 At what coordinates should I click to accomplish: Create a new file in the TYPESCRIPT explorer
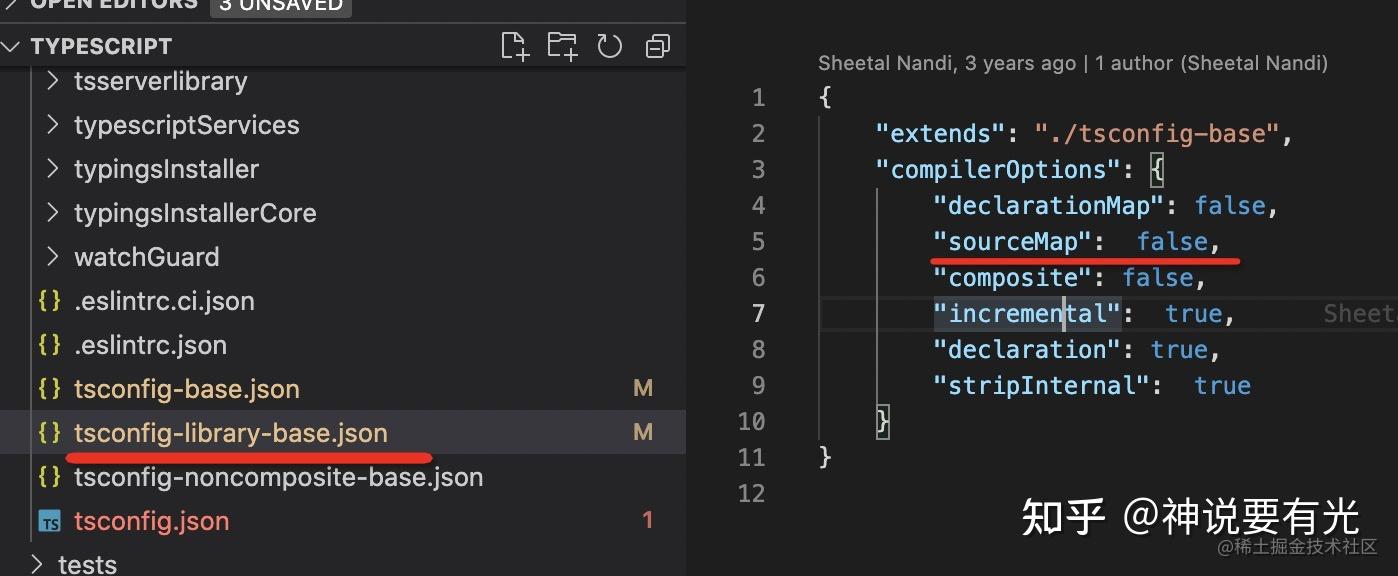coord(514,45)
